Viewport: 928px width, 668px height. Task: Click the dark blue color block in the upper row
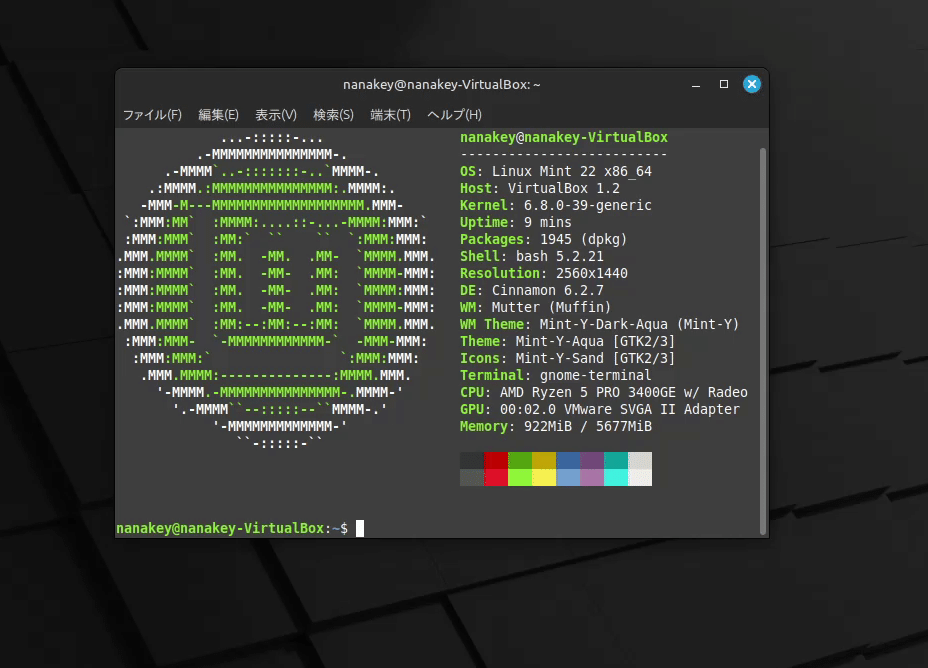[568, 460]
